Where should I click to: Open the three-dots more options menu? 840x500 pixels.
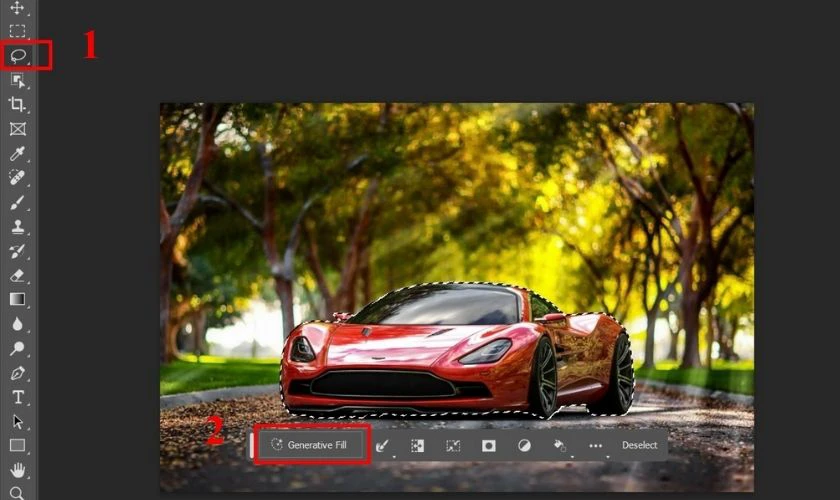point(596,445)
